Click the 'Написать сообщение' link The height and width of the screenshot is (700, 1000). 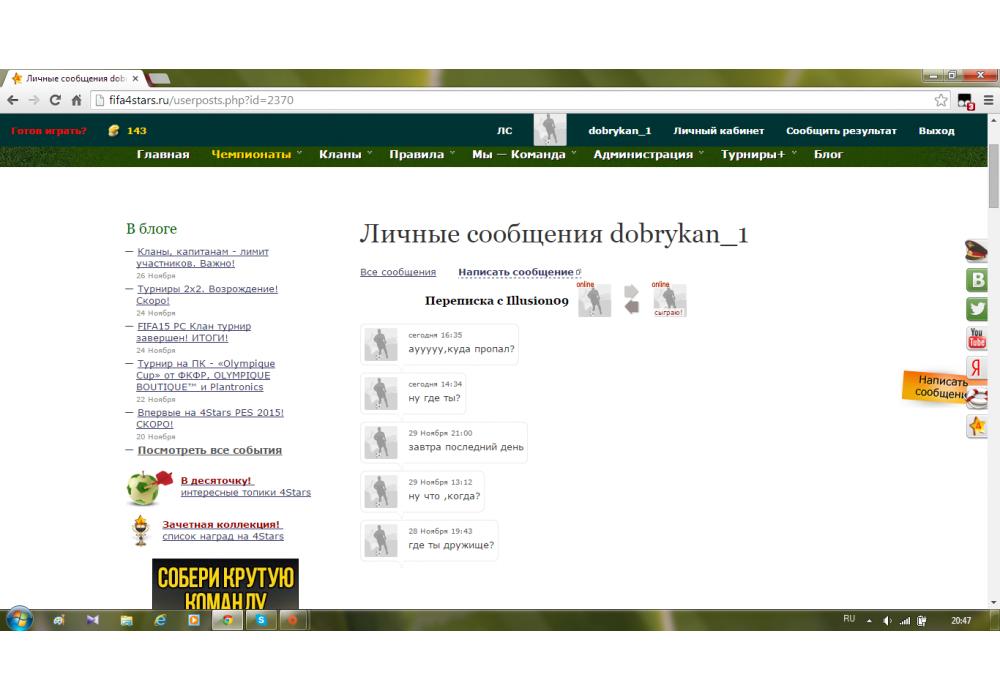tap(516, 272)
